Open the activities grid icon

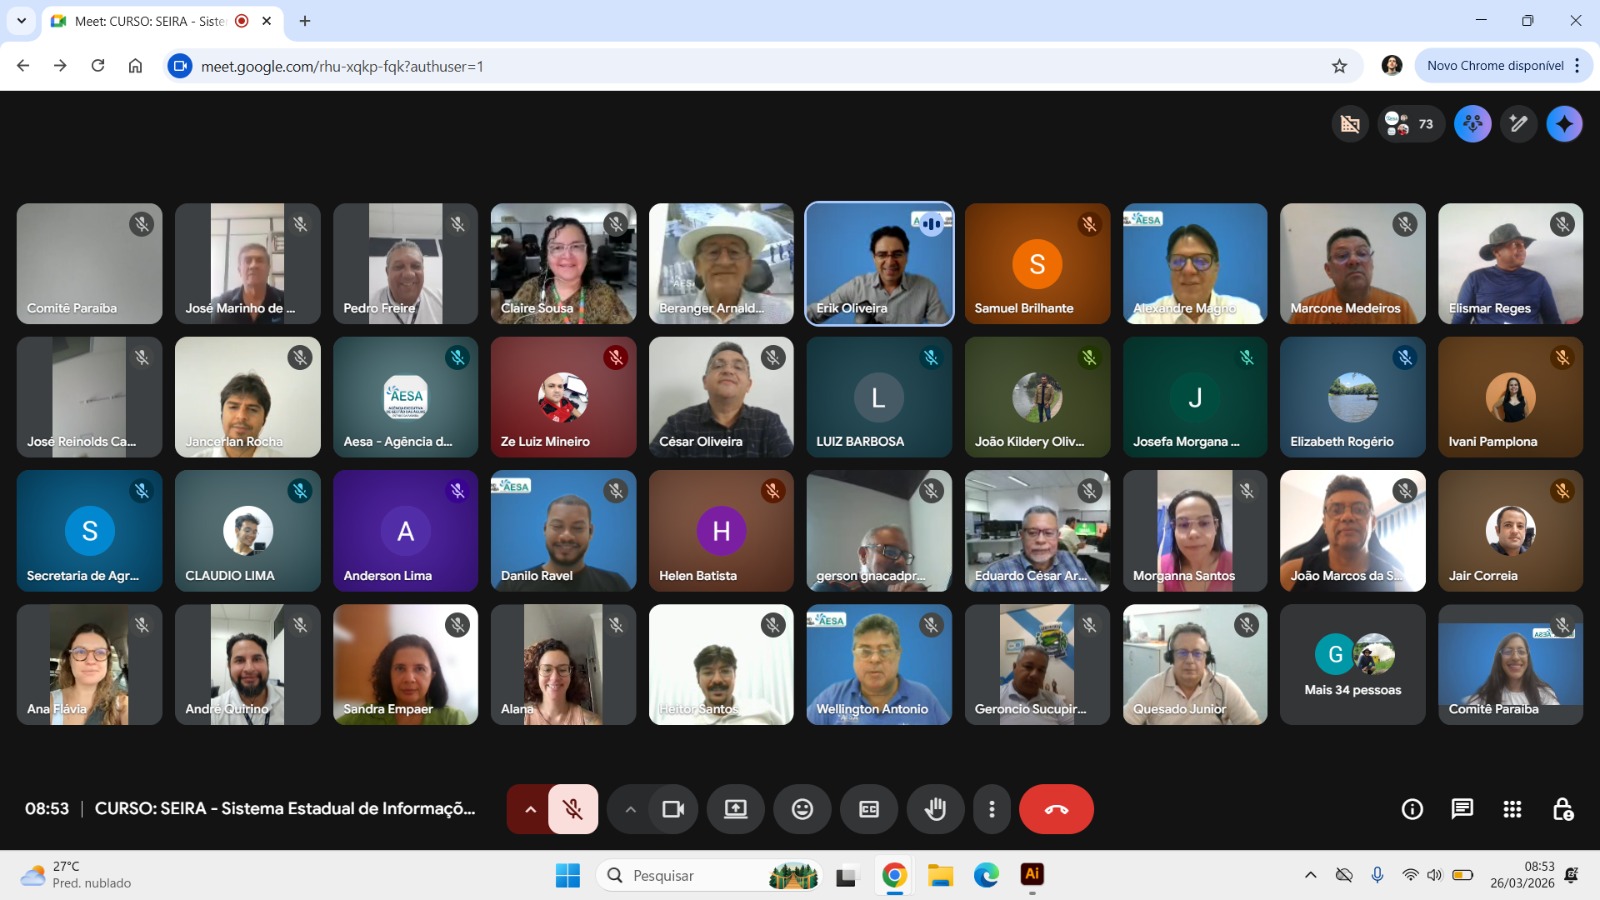click(x=1512, y=809)
